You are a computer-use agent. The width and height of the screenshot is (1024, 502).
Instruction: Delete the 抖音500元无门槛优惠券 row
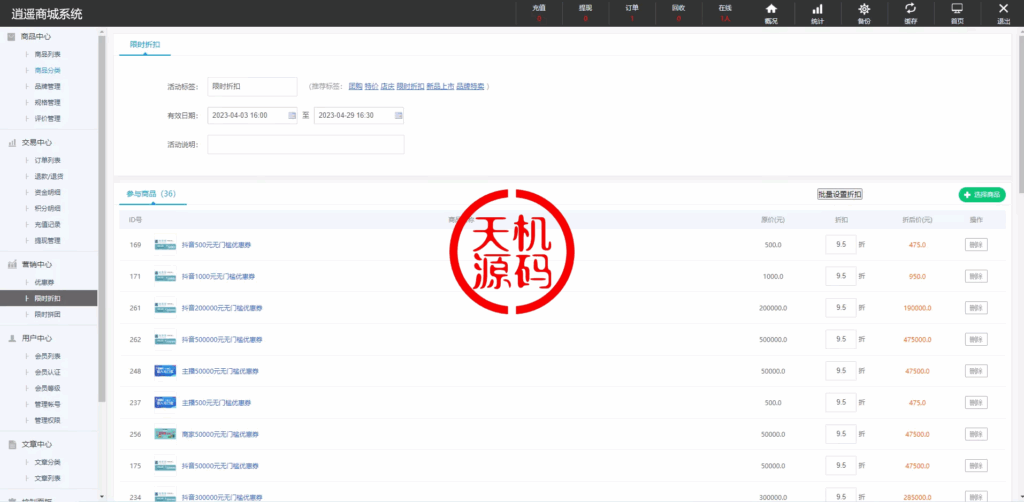(976, 245)
